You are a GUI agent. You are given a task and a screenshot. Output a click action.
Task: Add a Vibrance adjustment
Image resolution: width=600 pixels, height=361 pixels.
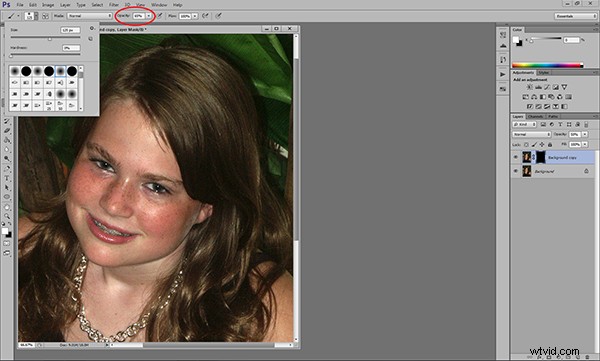[x=564, y=87]
